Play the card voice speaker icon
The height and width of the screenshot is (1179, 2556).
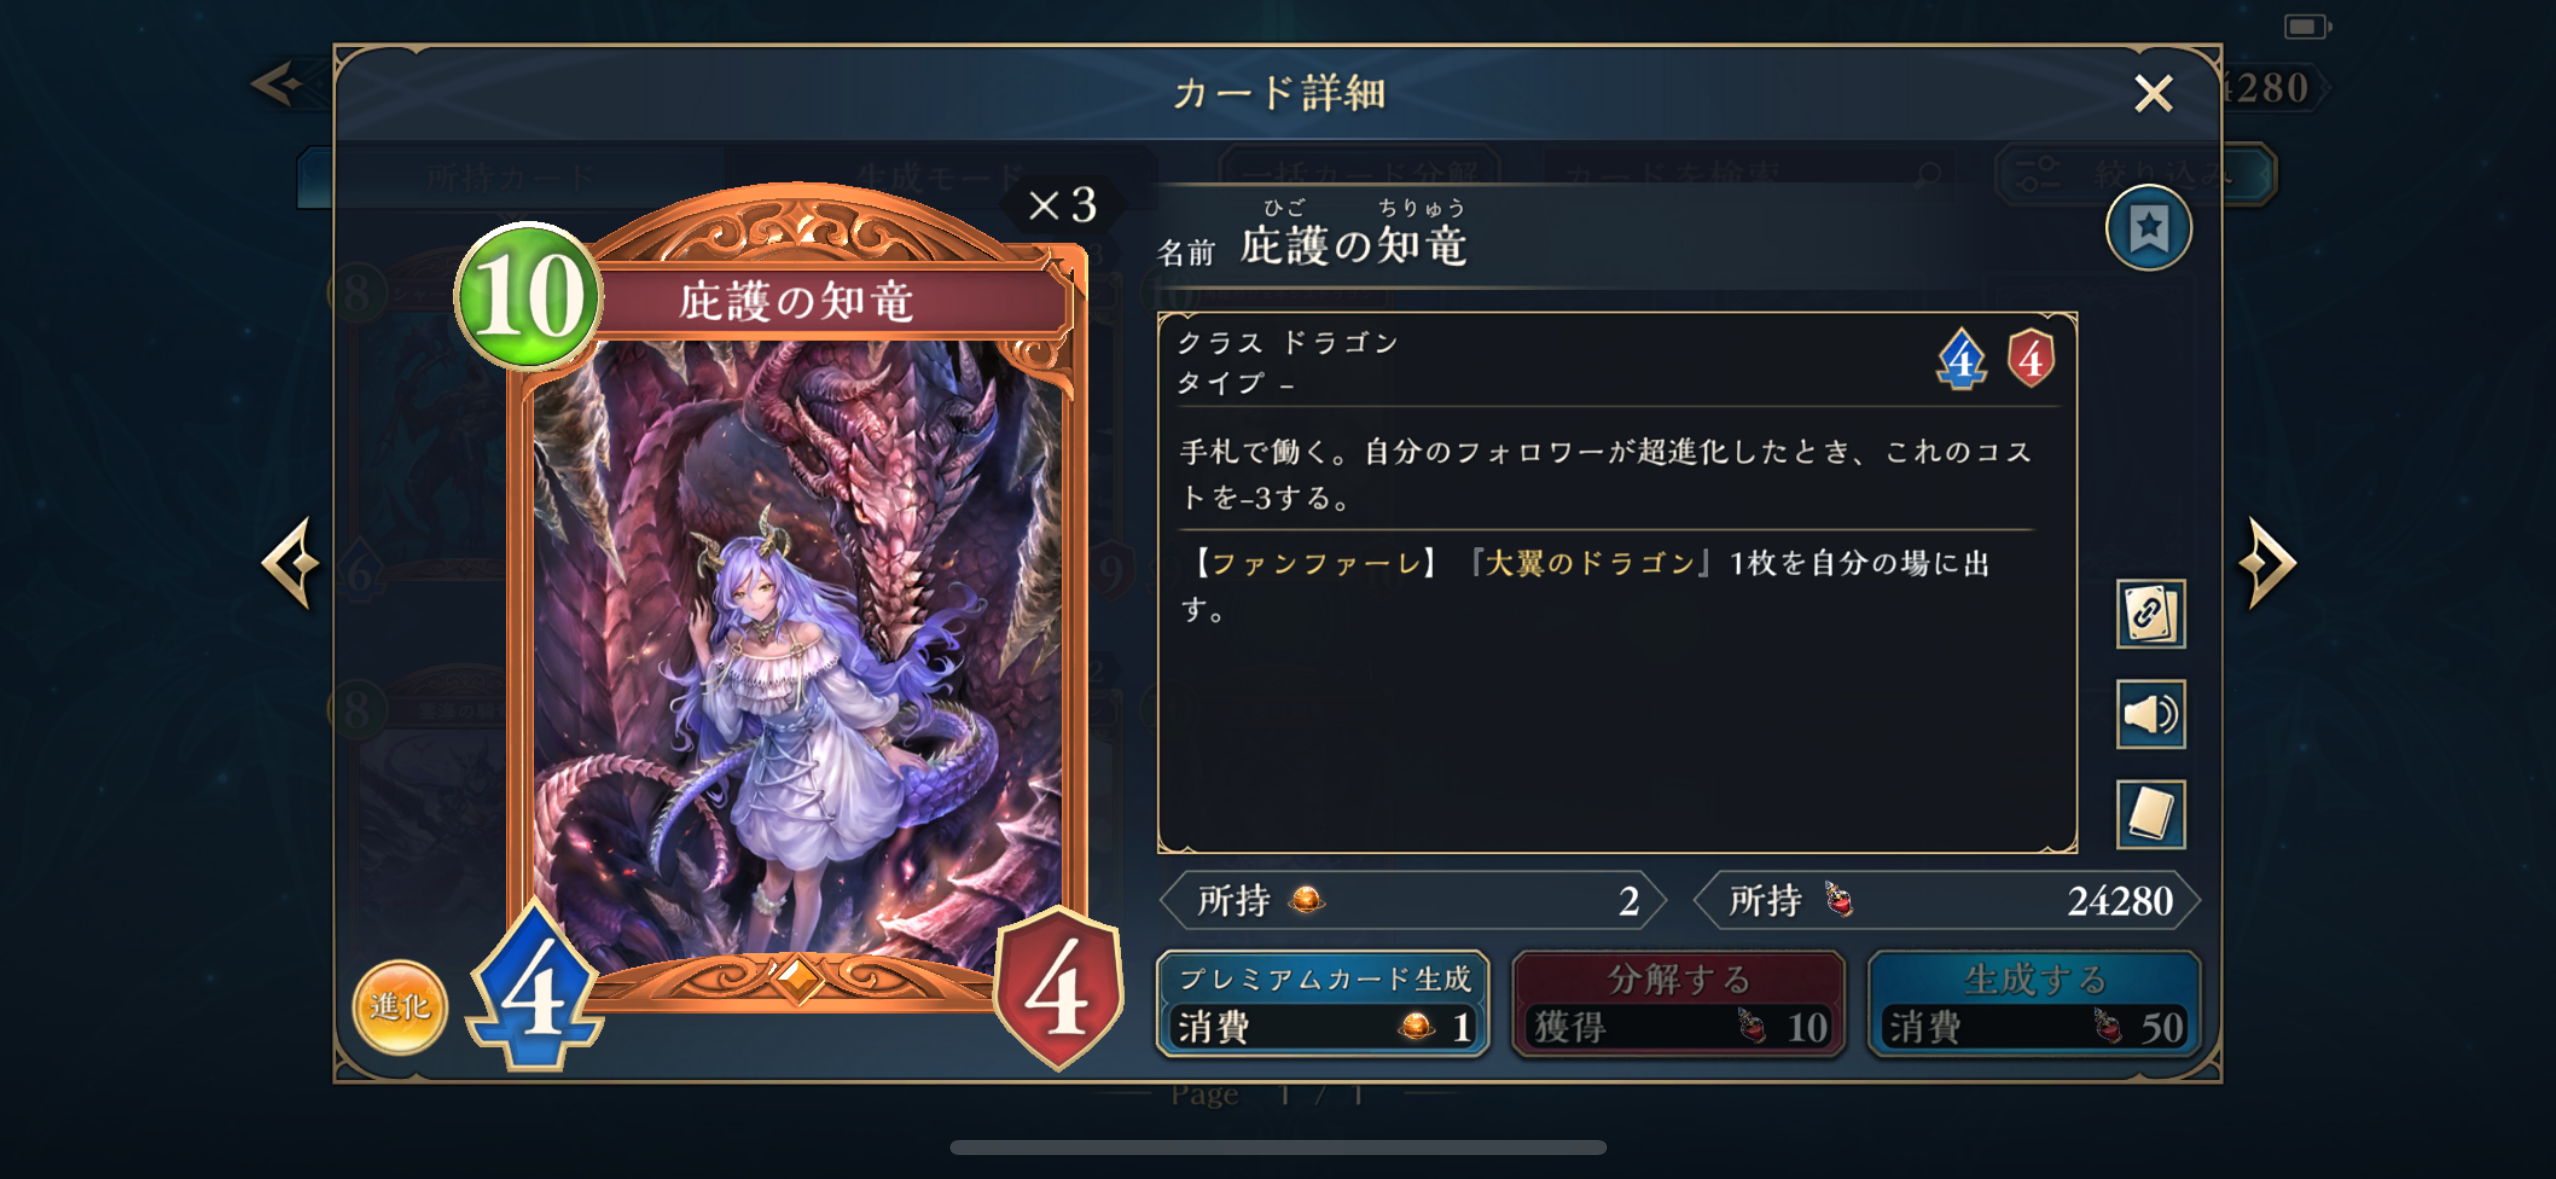tap(2150, 714)
